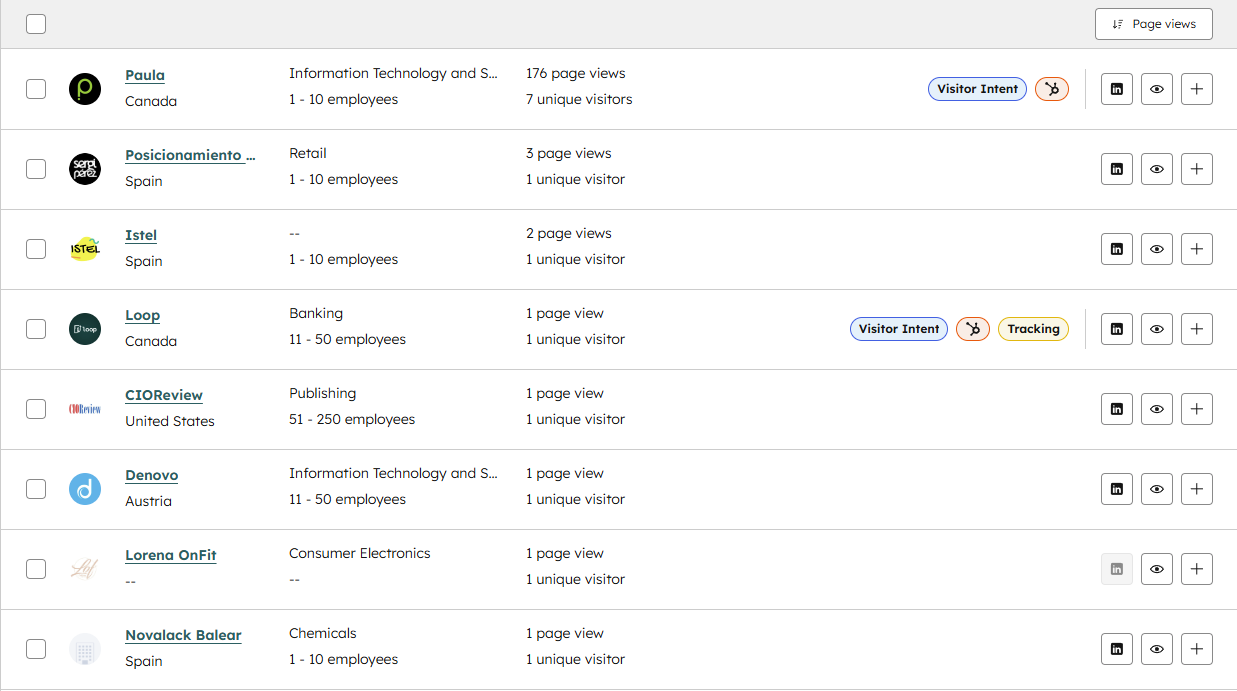
Task: Open the Page views sort dropdown
Action: pyautogui.click(x=1154, y=24)
